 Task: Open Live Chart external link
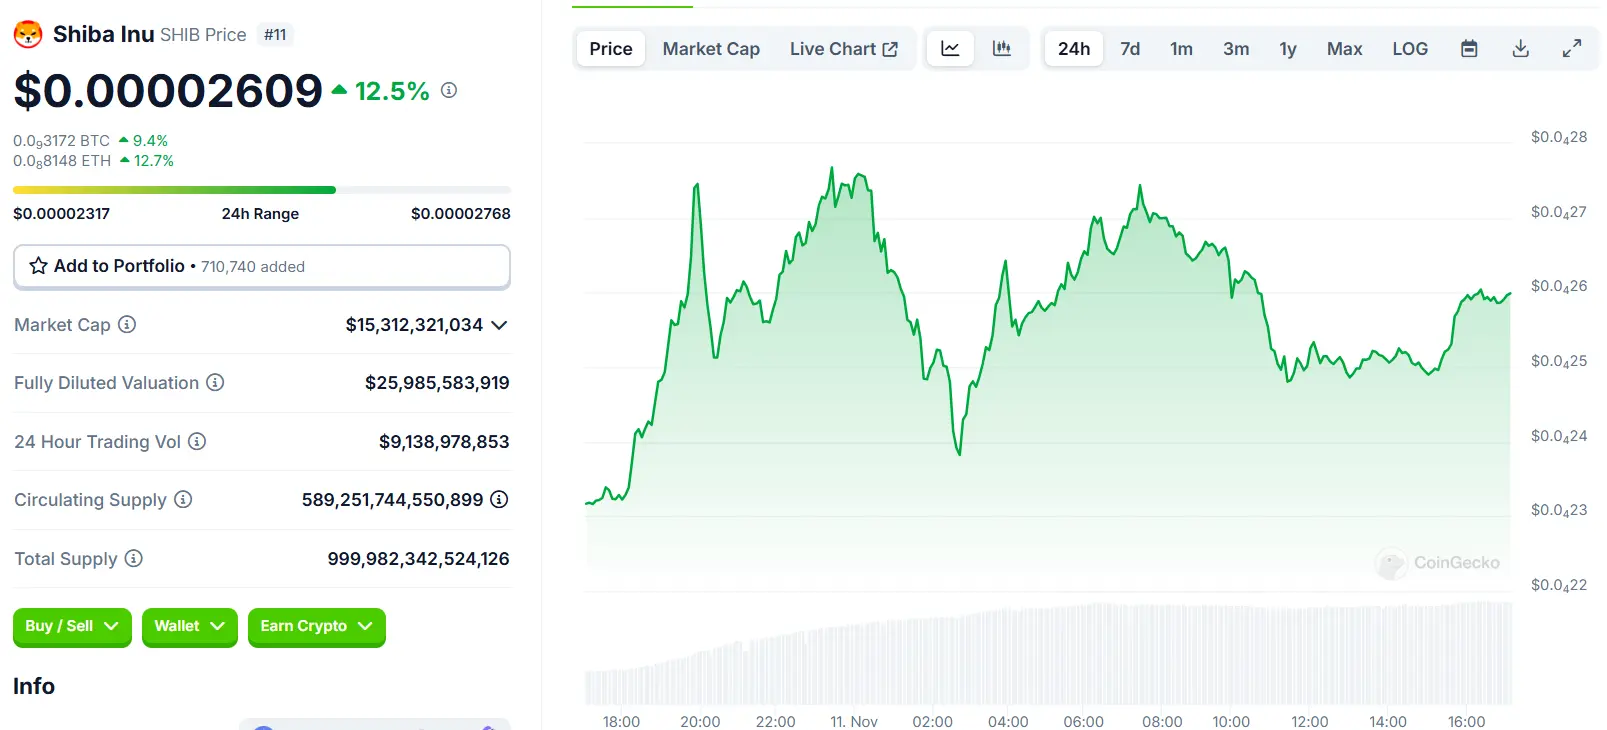843,48
